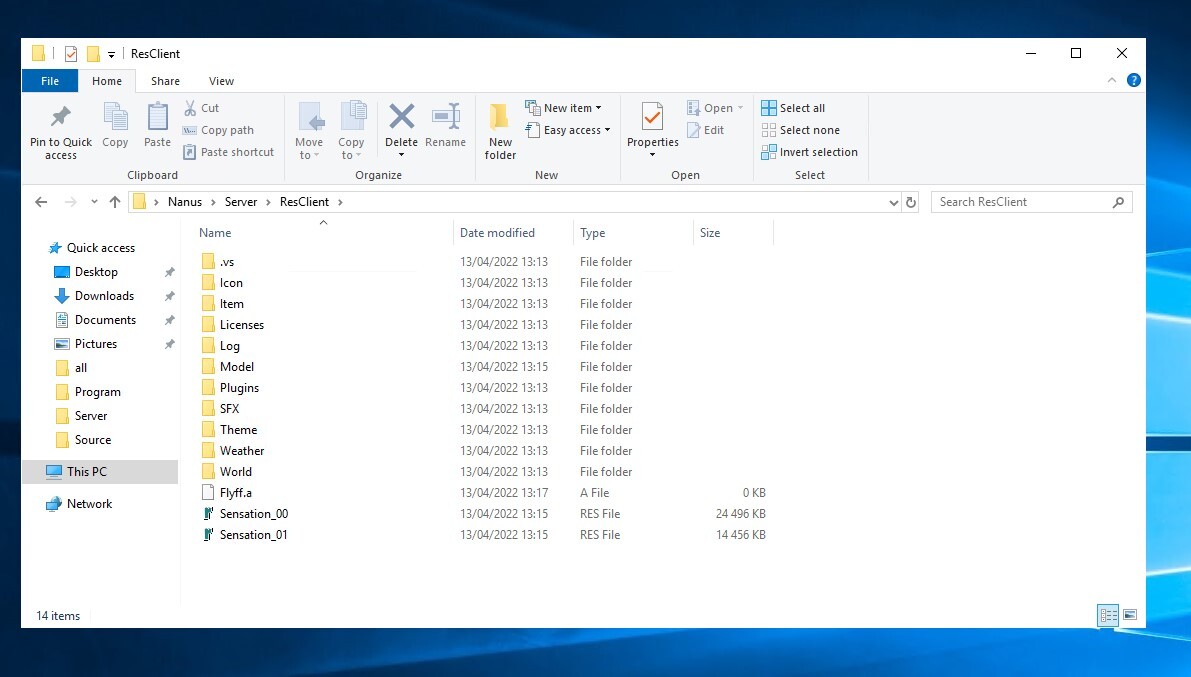Open the Move to dropdown
The width and height of the screenshot is (1191, 677).
coord(309,131)
